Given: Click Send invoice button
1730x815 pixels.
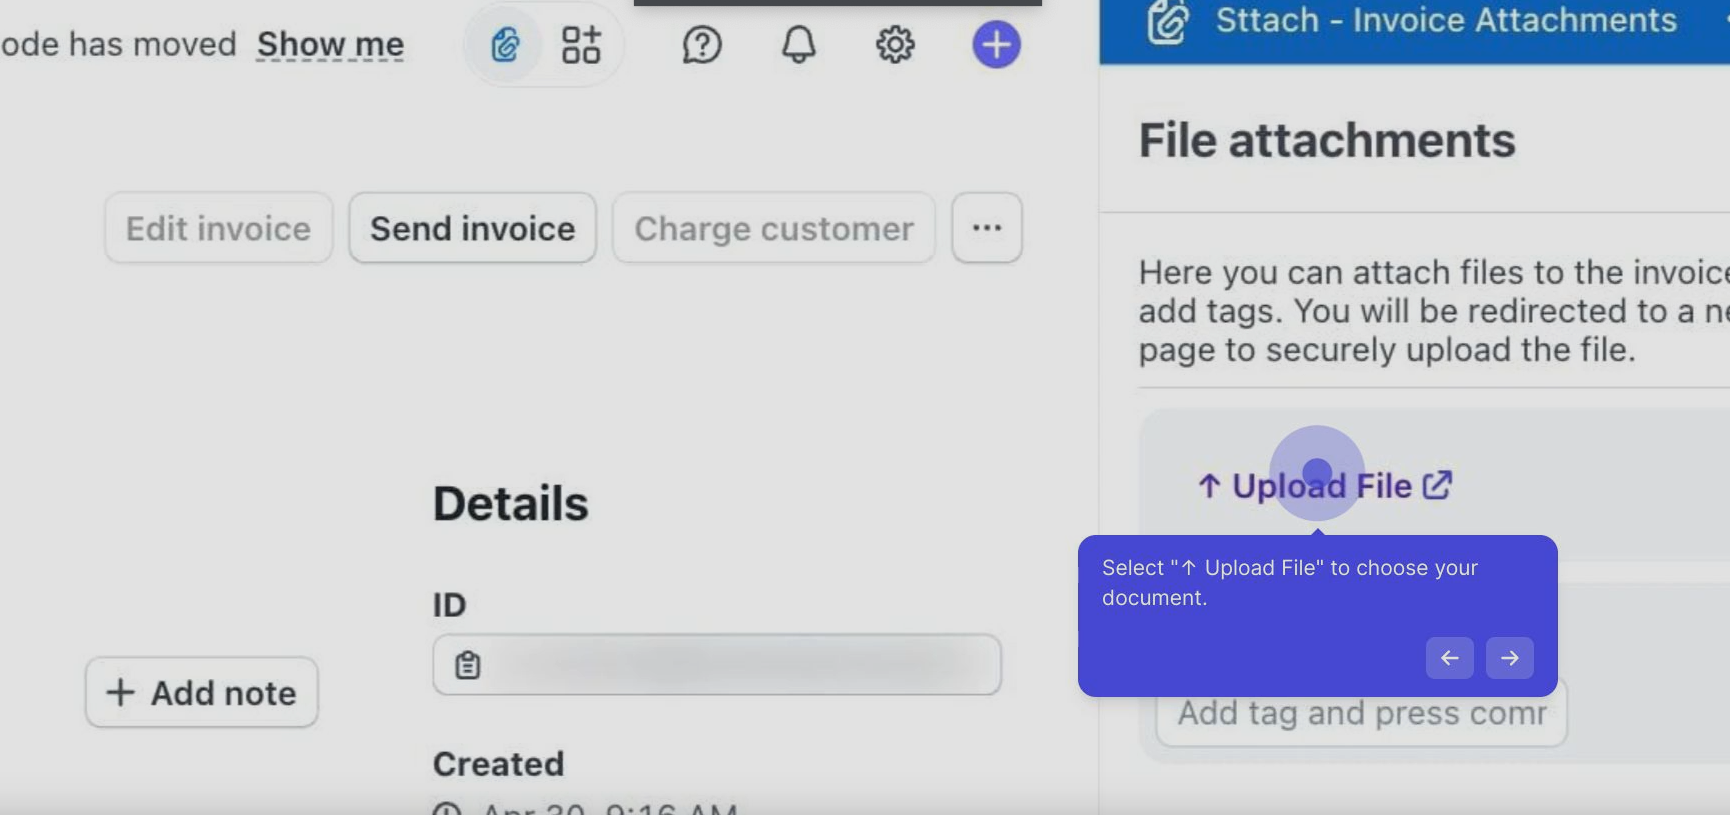Looking at the screenshot, I should click(x=473, y=228).
